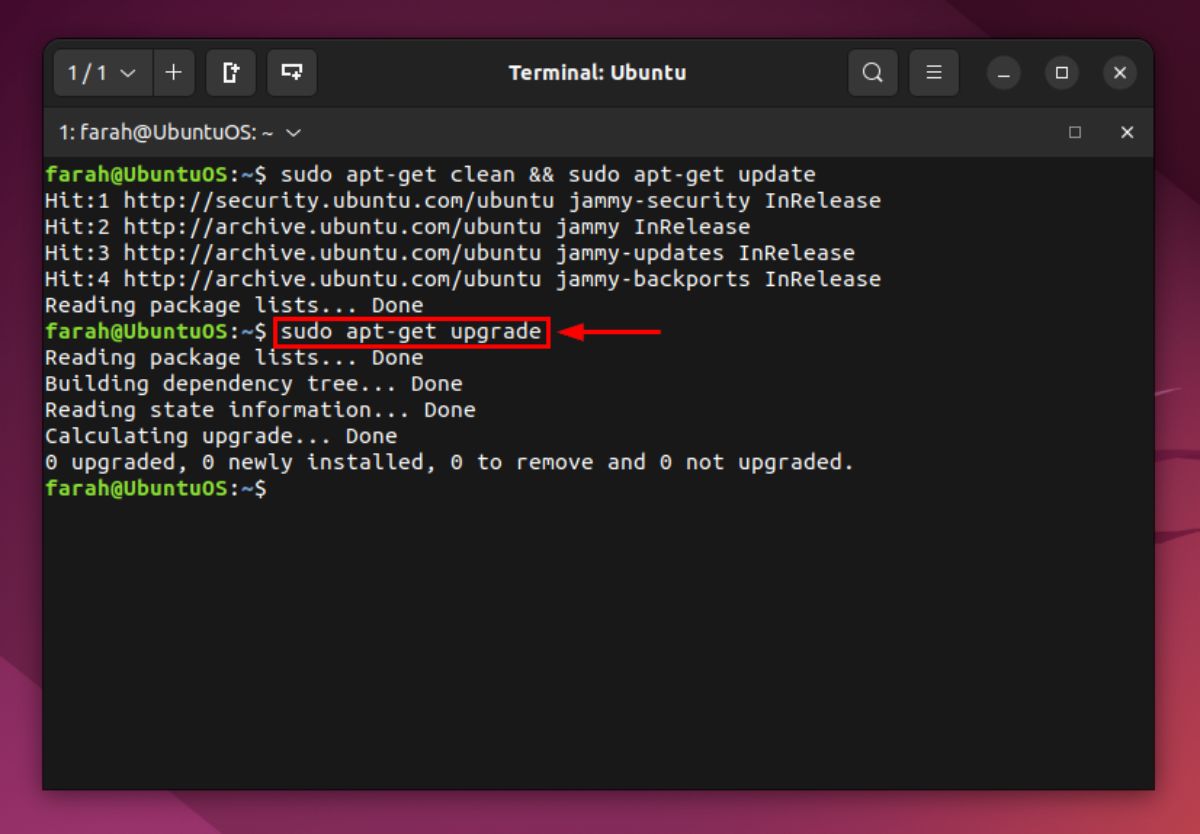This screenshot has width=1200, height=834.
Task: Select the jammy-updates InRelease output line
Action: pos(448,253)
